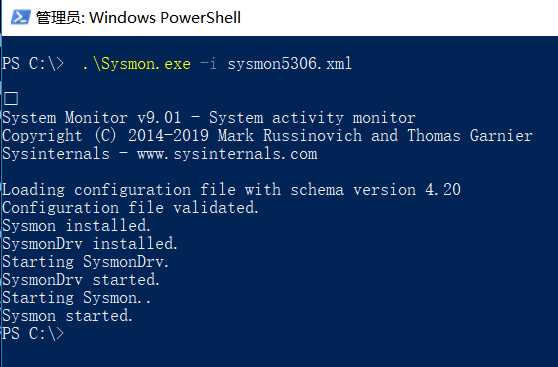Click the Thomas Garnier name
The height and width of the screenshot is (367, 558).
click(470, 136)
